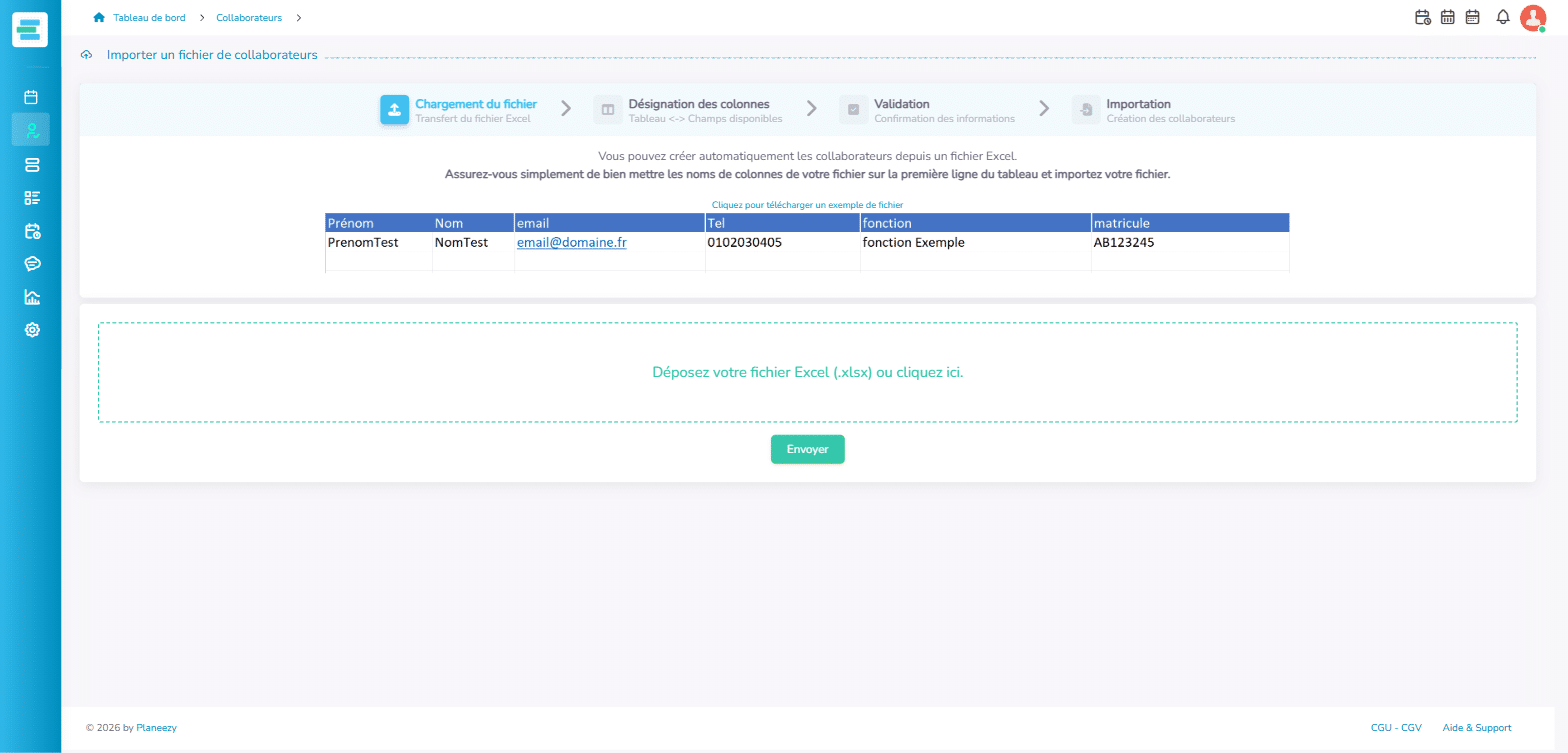
Task: Open the stacked bars icon in sidebar
Action: [31, 164]
